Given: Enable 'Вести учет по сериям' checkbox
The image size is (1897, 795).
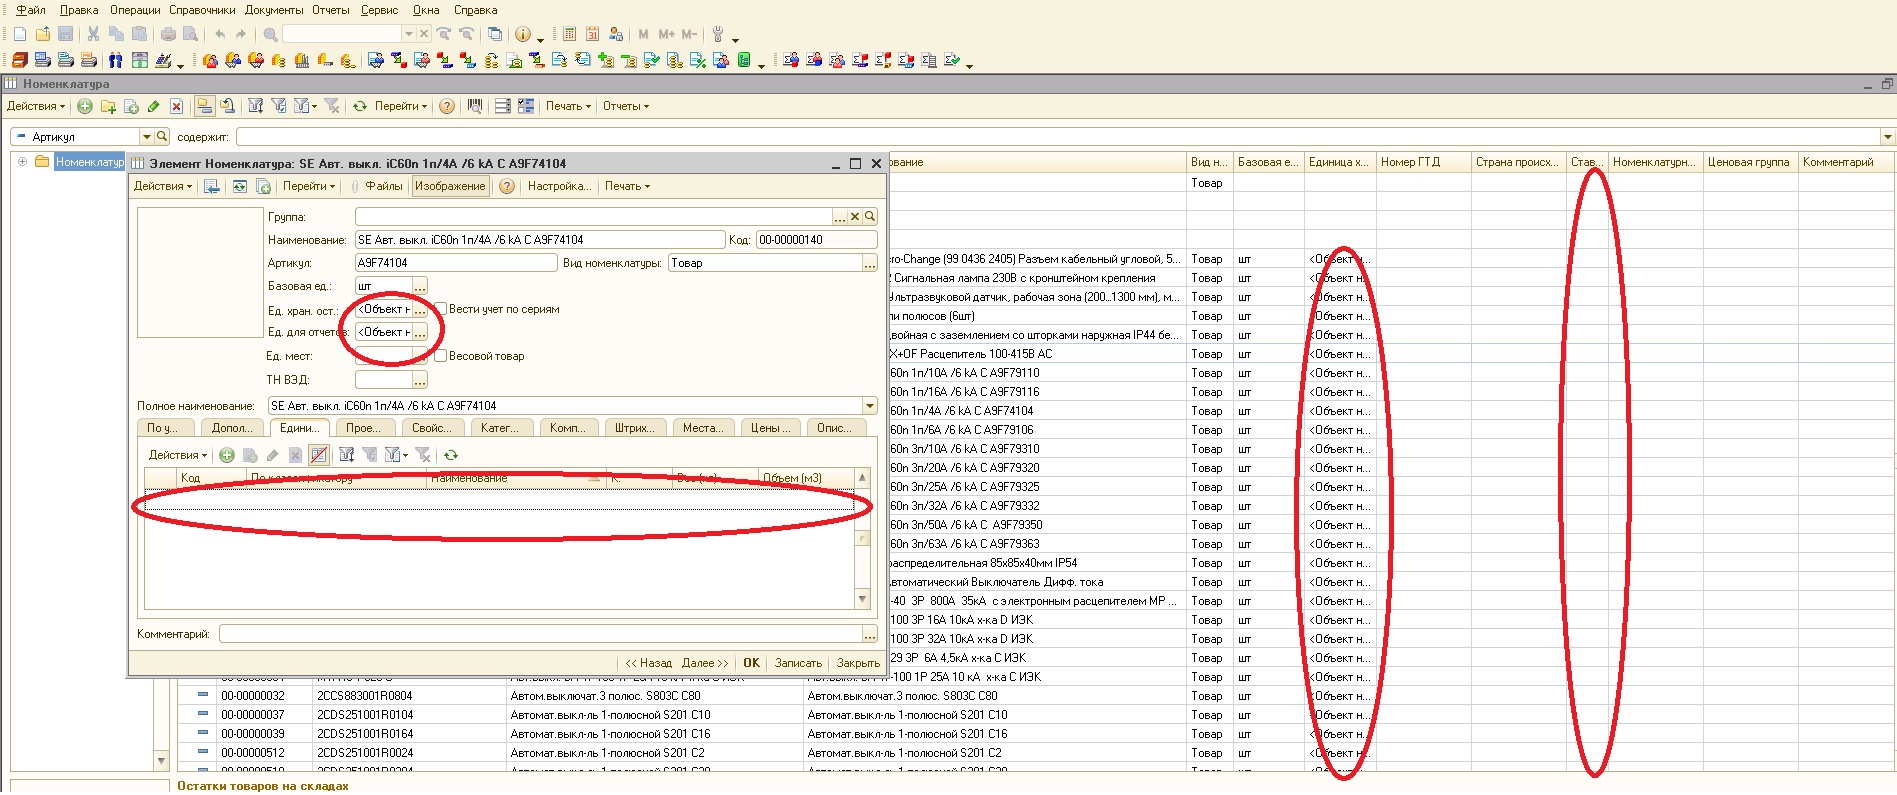Looking at the screenshot, I should [x=440, y=309].
